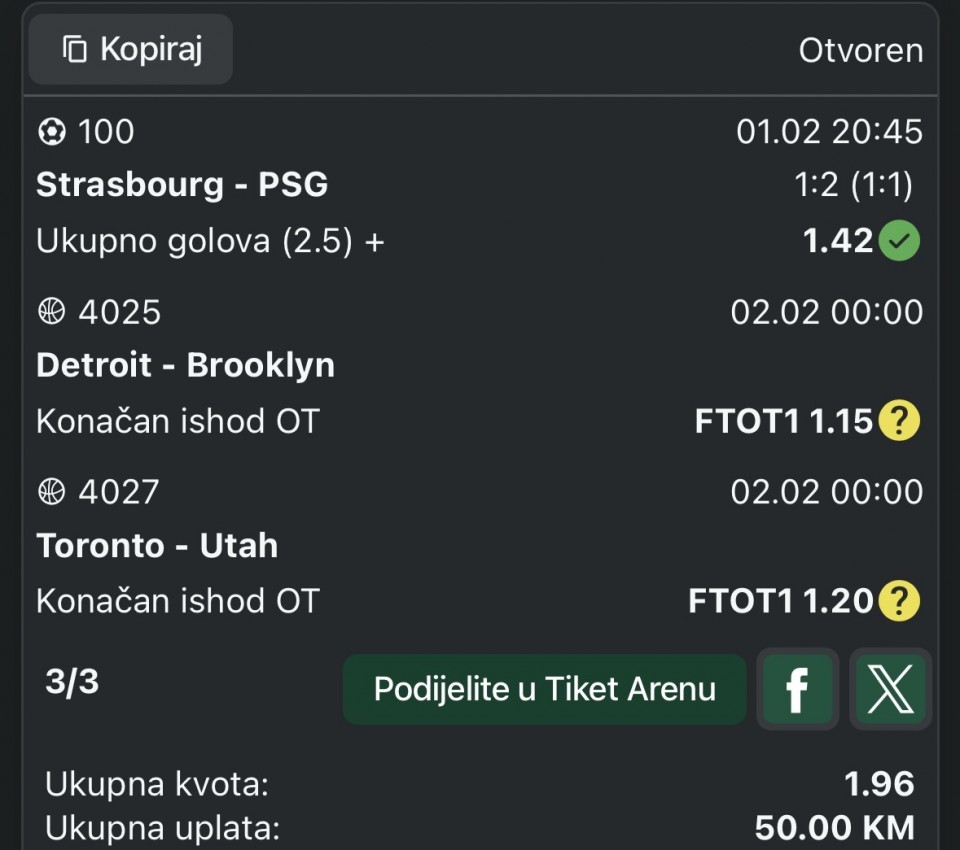Select the FTOT1 1.20 odds

pos(781,601)
